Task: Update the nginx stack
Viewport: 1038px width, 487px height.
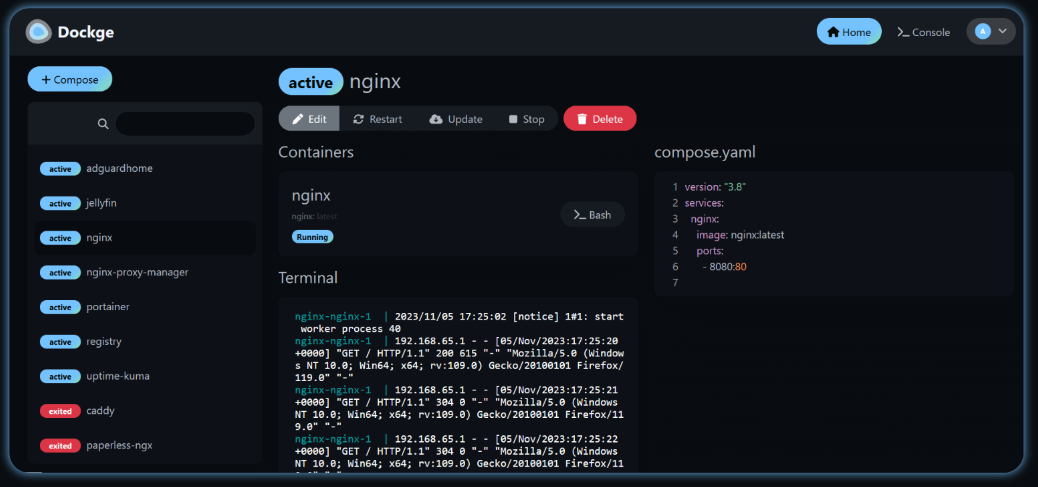Action: tap(455, 119)
